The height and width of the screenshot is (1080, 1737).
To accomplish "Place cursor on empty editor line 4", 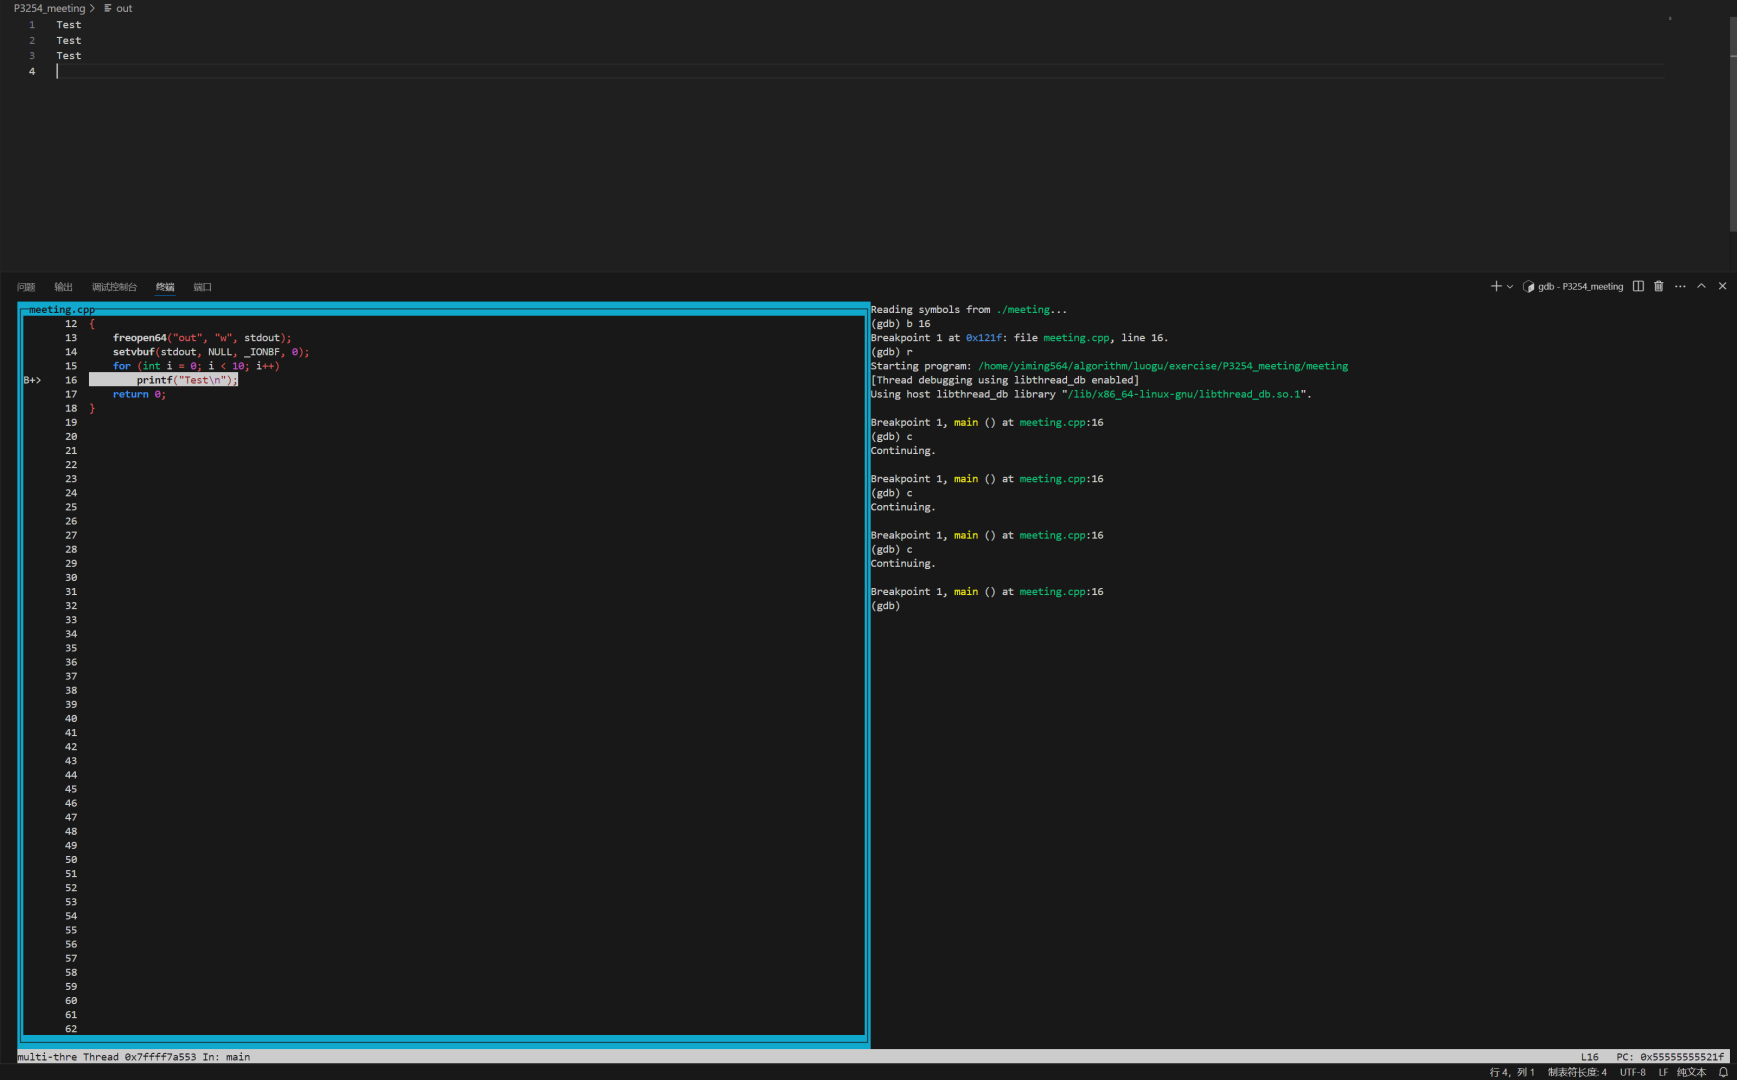I will pos(860,72).
